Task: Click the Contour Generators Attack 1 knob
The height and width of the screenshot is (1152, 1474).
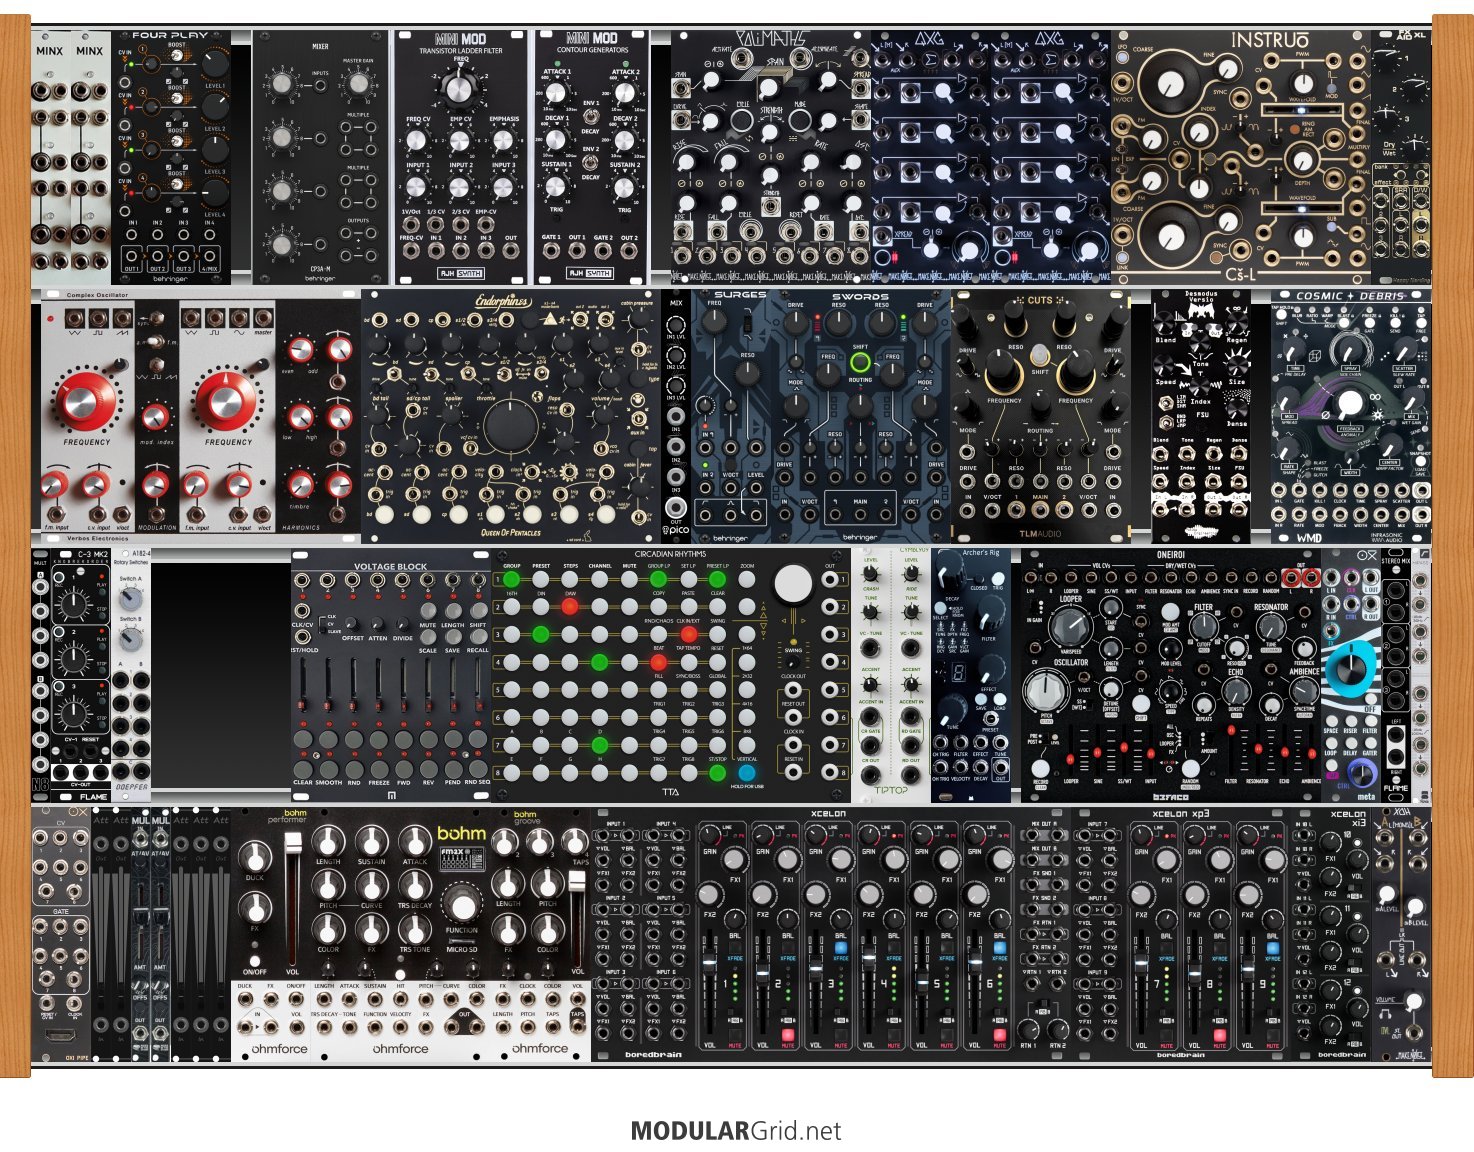Action: pyautogui.click(x=557, y=92)
